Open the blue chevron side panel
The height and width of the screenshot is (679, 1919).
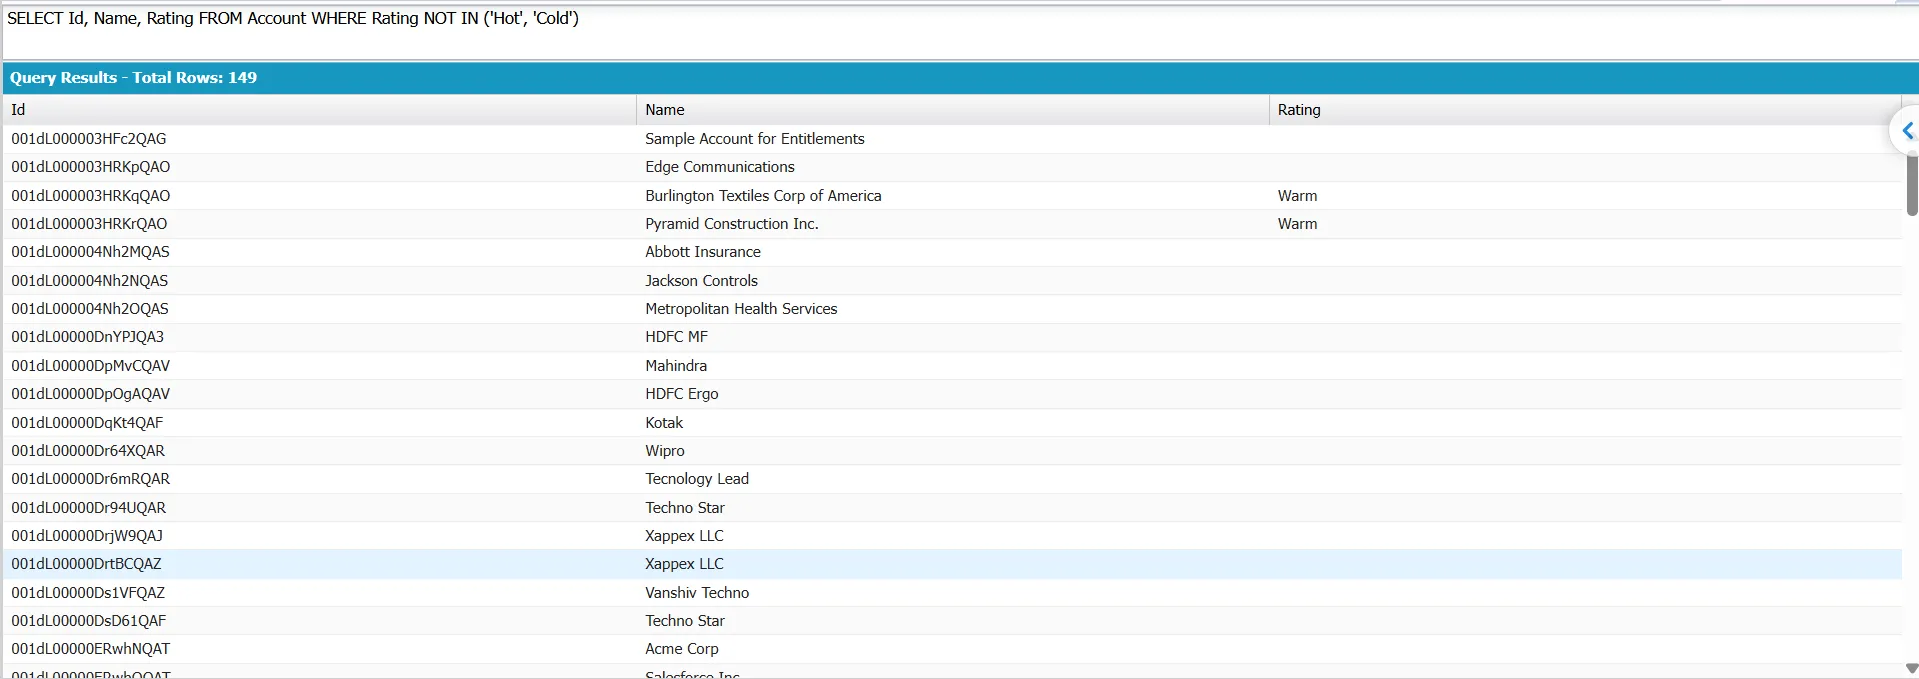tap(1906, 131)
